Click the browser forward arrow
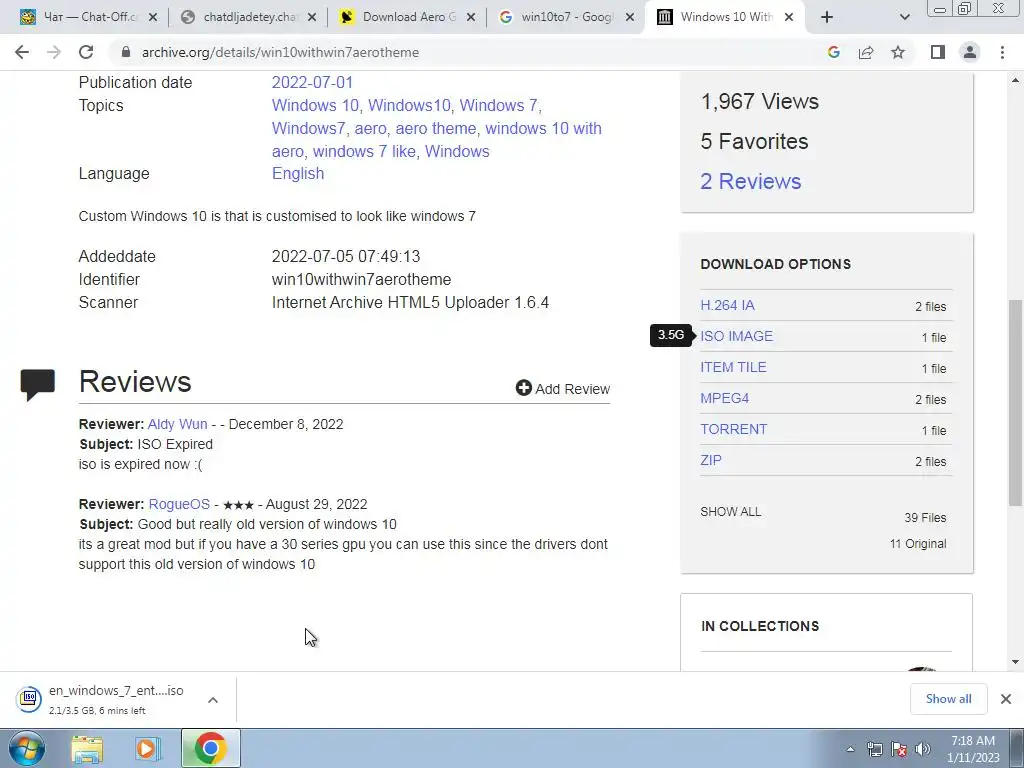 click(x=54, y=52)
